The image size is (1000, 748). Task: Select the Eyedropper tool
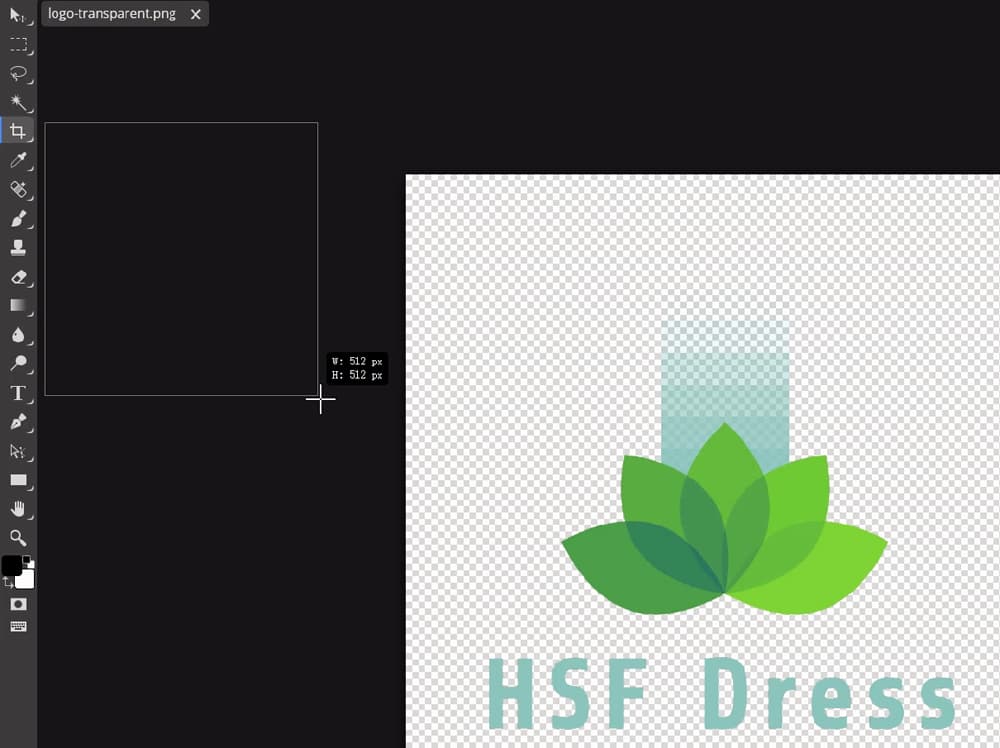pyautogui.click(x=18, y=160)
